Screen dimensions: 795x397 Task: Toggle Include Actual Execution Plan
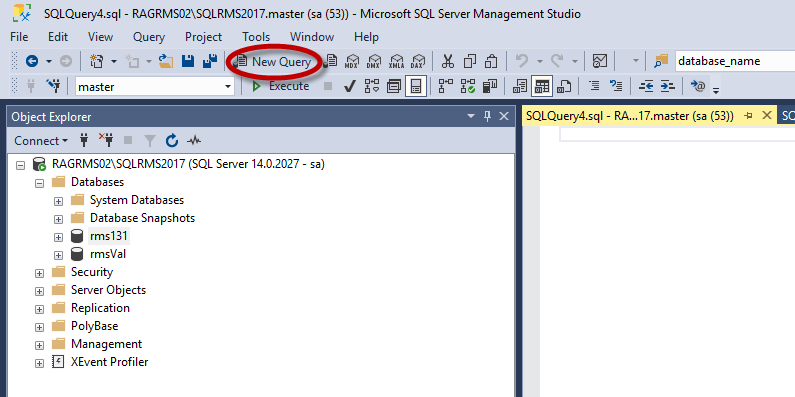(446, 87)
